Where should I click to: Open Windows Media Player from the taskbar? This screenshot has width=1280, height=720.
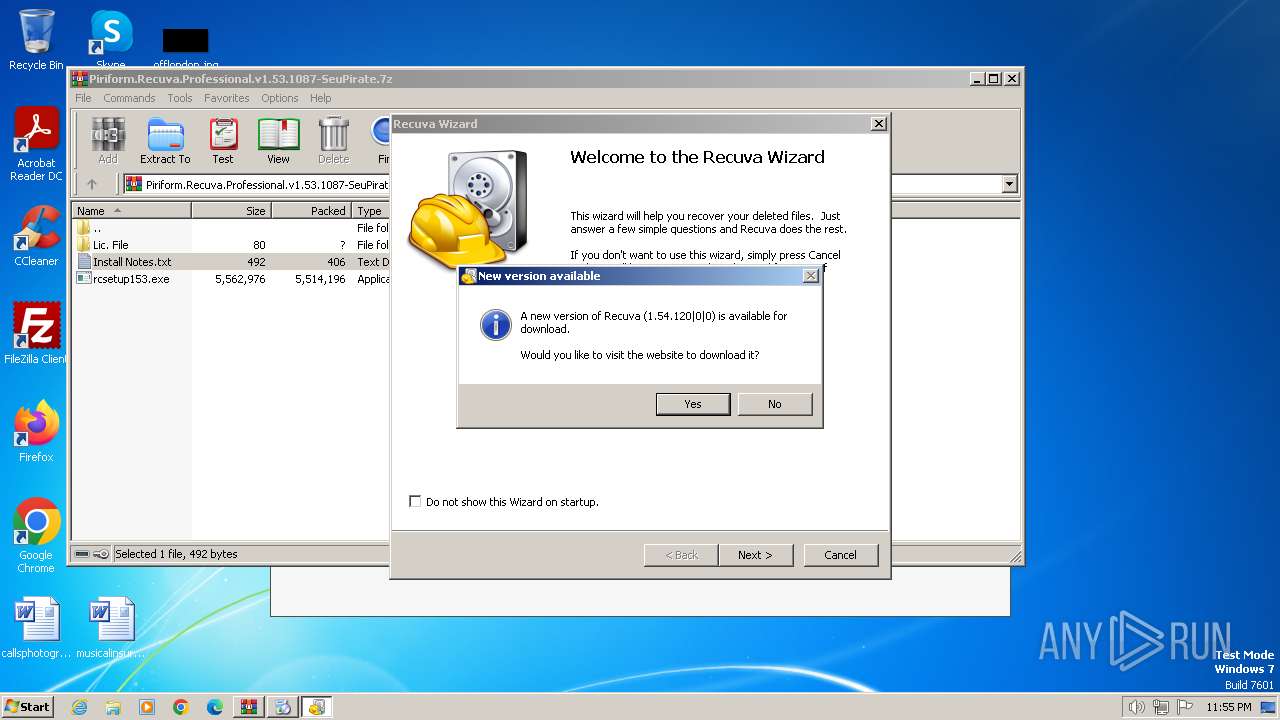click(x=147, y=707)
